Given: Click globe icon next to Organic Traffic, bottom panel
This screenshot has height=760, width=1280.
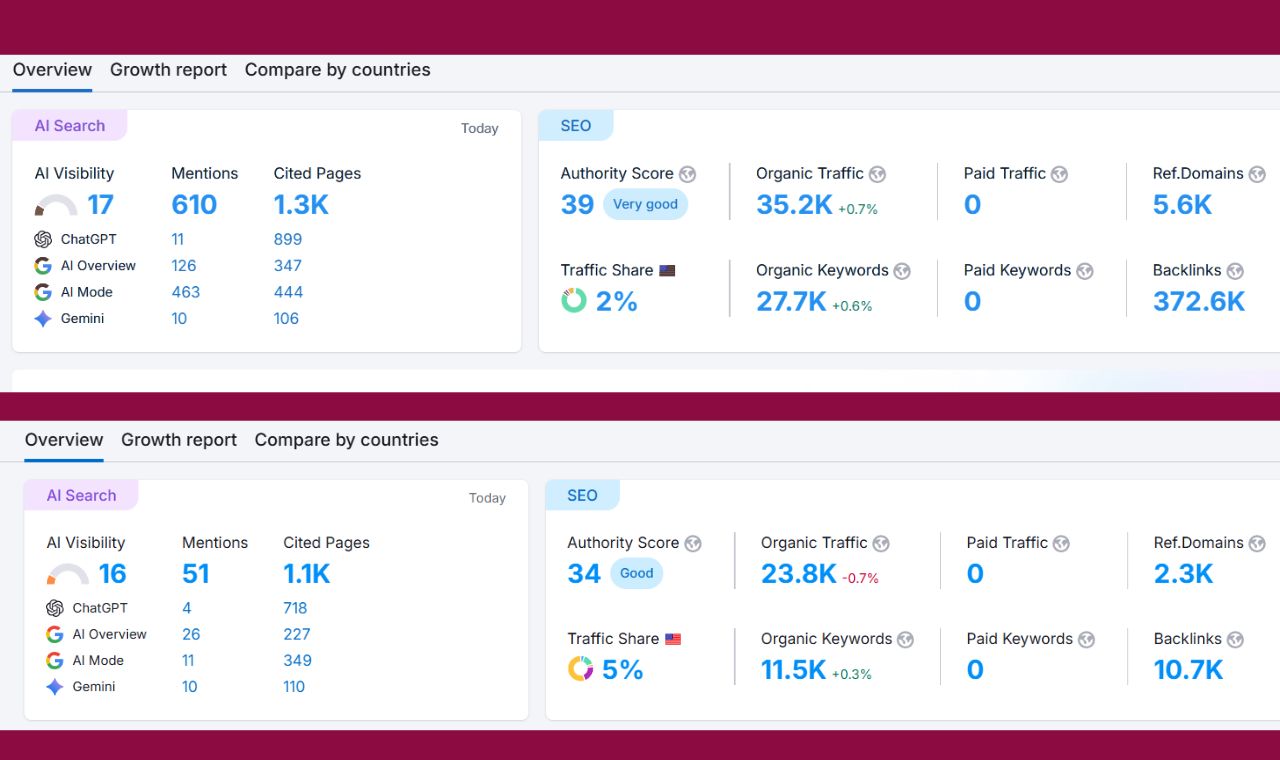Looking at the screenshot, I should point(881,544).
